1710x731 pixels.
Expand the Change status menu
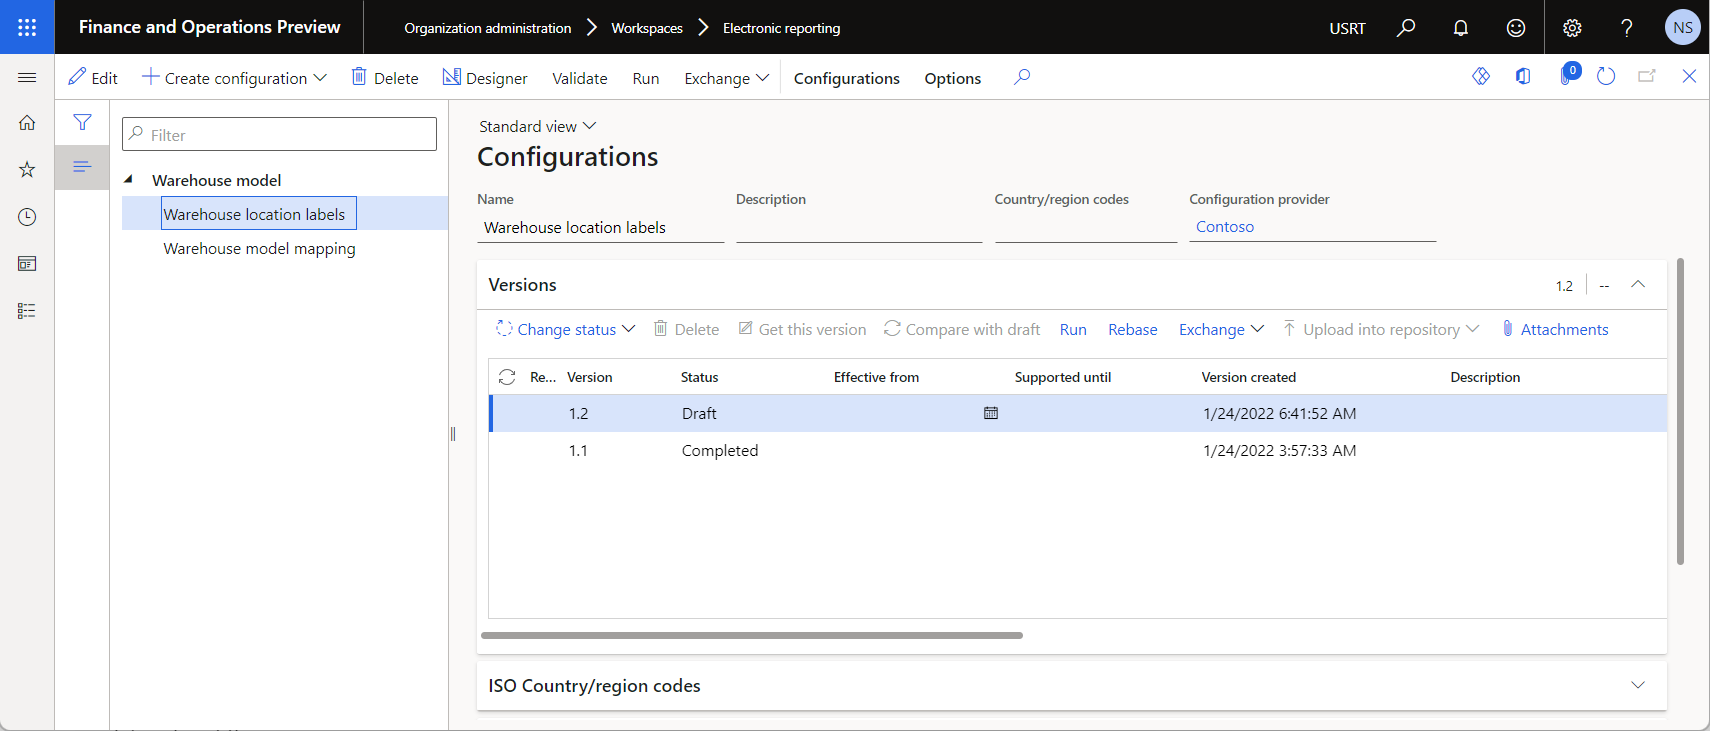coord(566,329)
